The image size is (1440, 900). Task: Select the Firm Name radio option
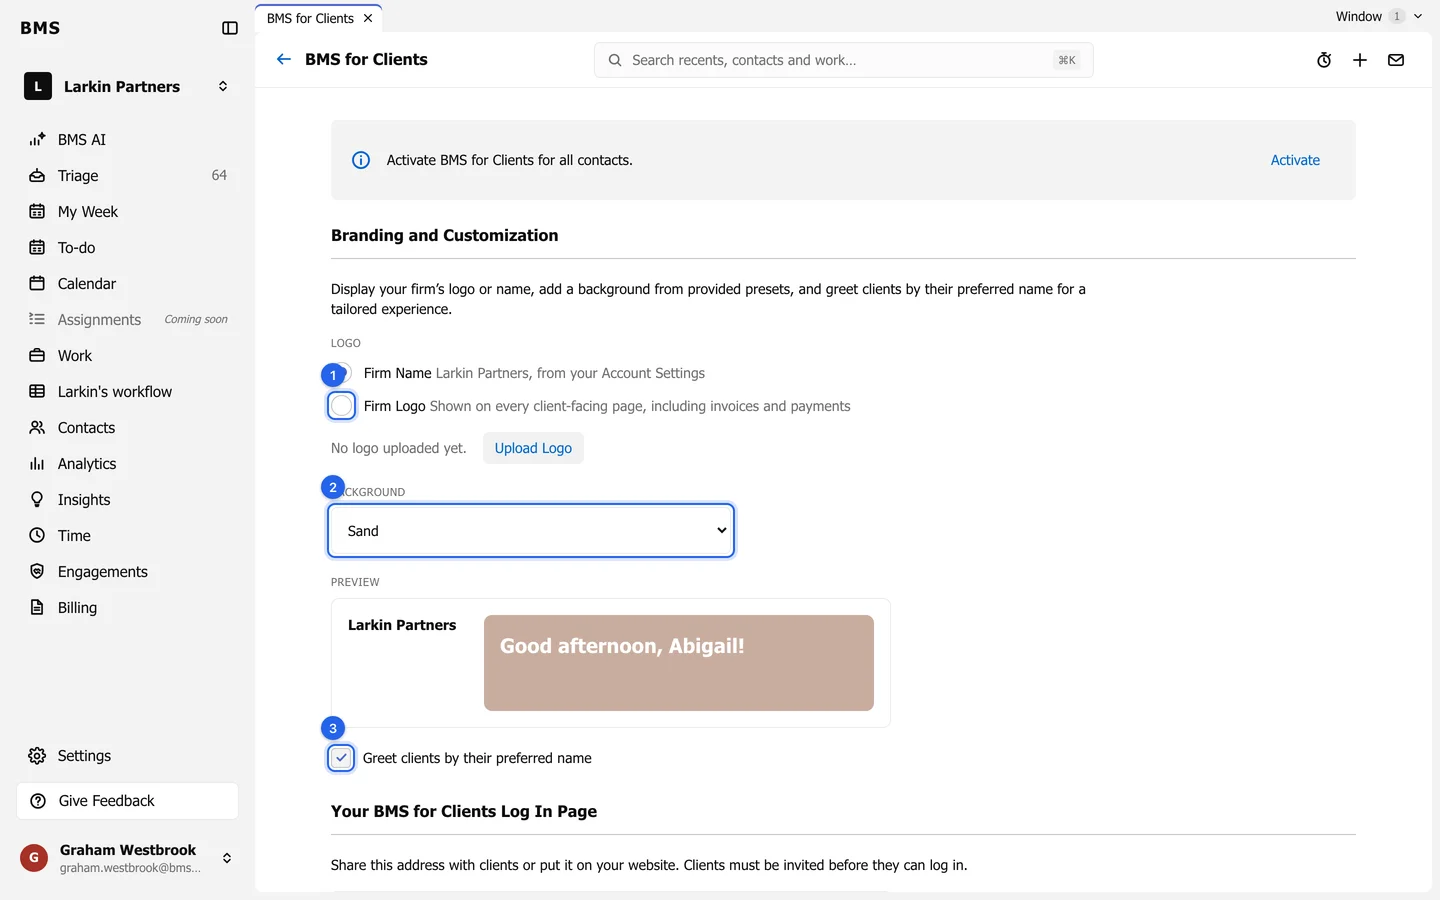click(x=342, y=373)
